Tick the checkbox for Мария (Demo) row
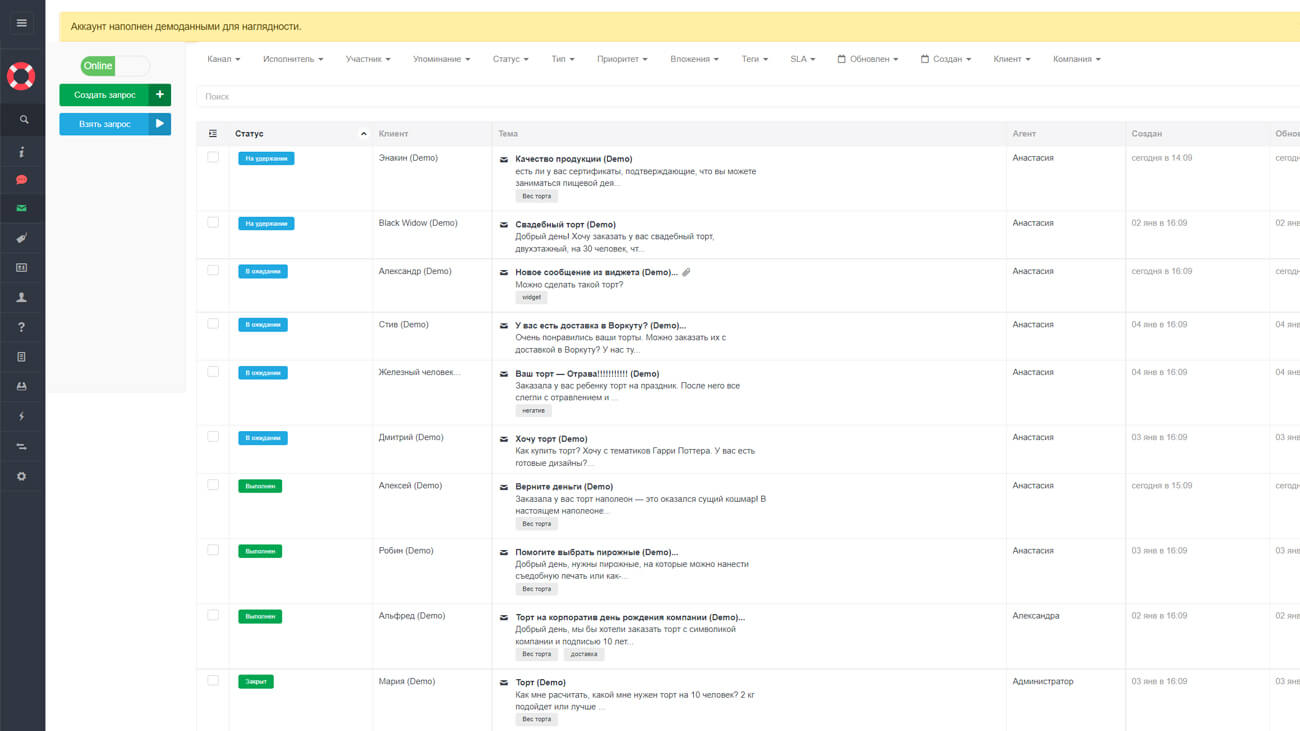 pyautogui.click(x=213, y=680)
